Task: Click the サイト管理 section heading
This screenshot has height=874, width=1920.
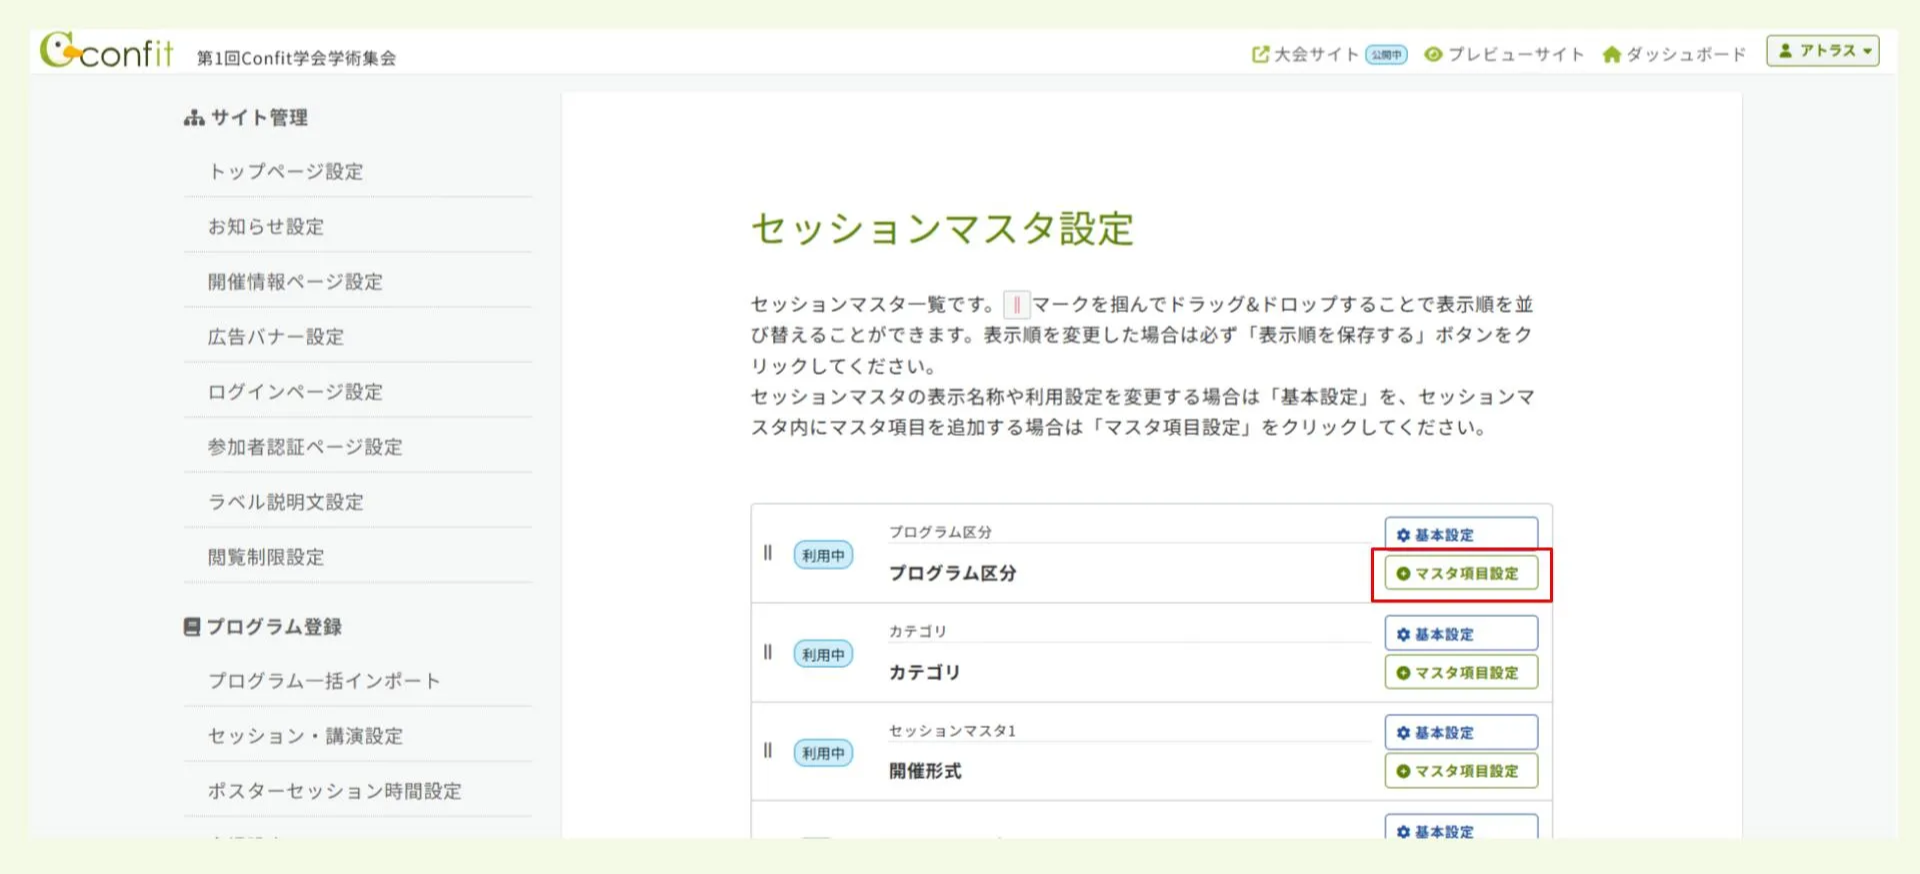Action: (246, 118)
